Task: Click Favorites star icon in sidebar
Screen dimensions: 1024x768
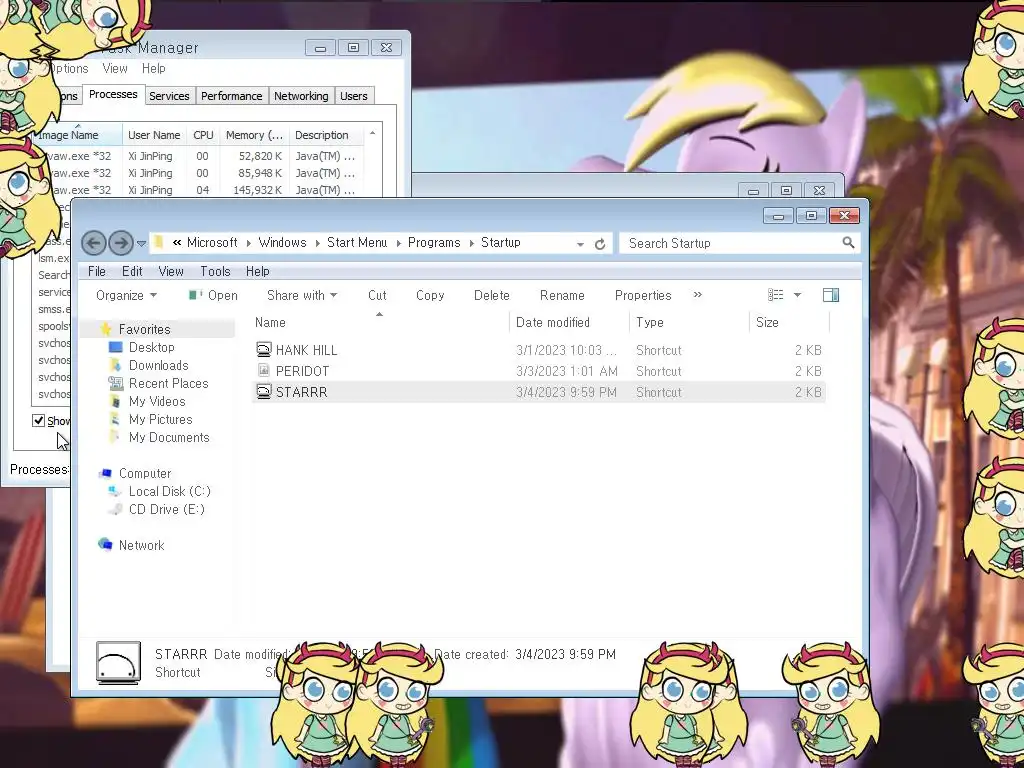Action: point(105,328)
